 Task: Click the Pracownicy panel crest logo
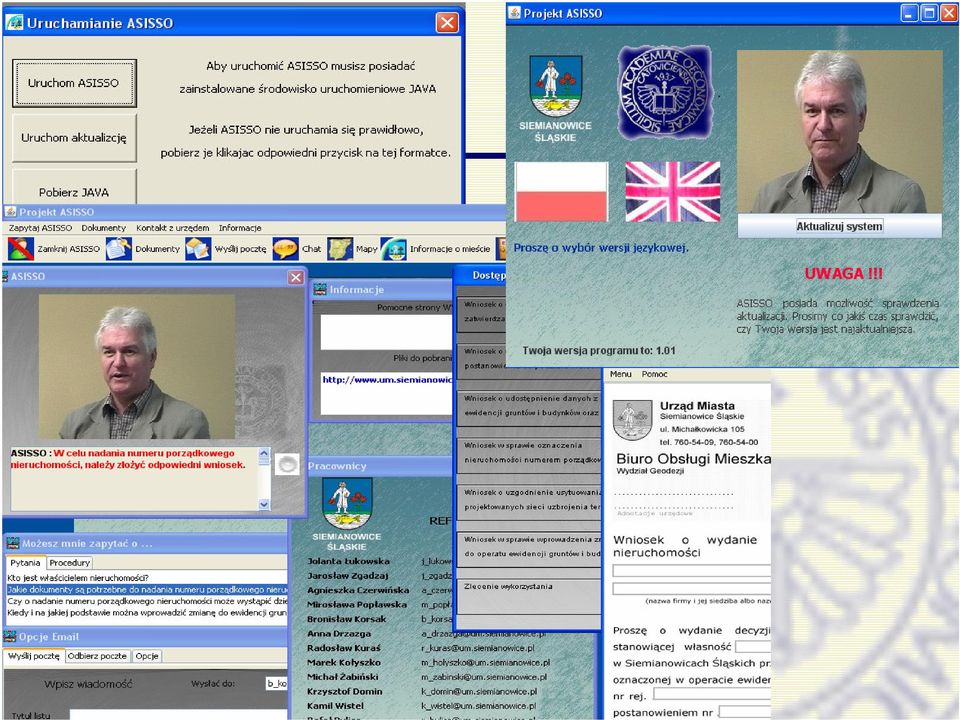pos(347,504)
